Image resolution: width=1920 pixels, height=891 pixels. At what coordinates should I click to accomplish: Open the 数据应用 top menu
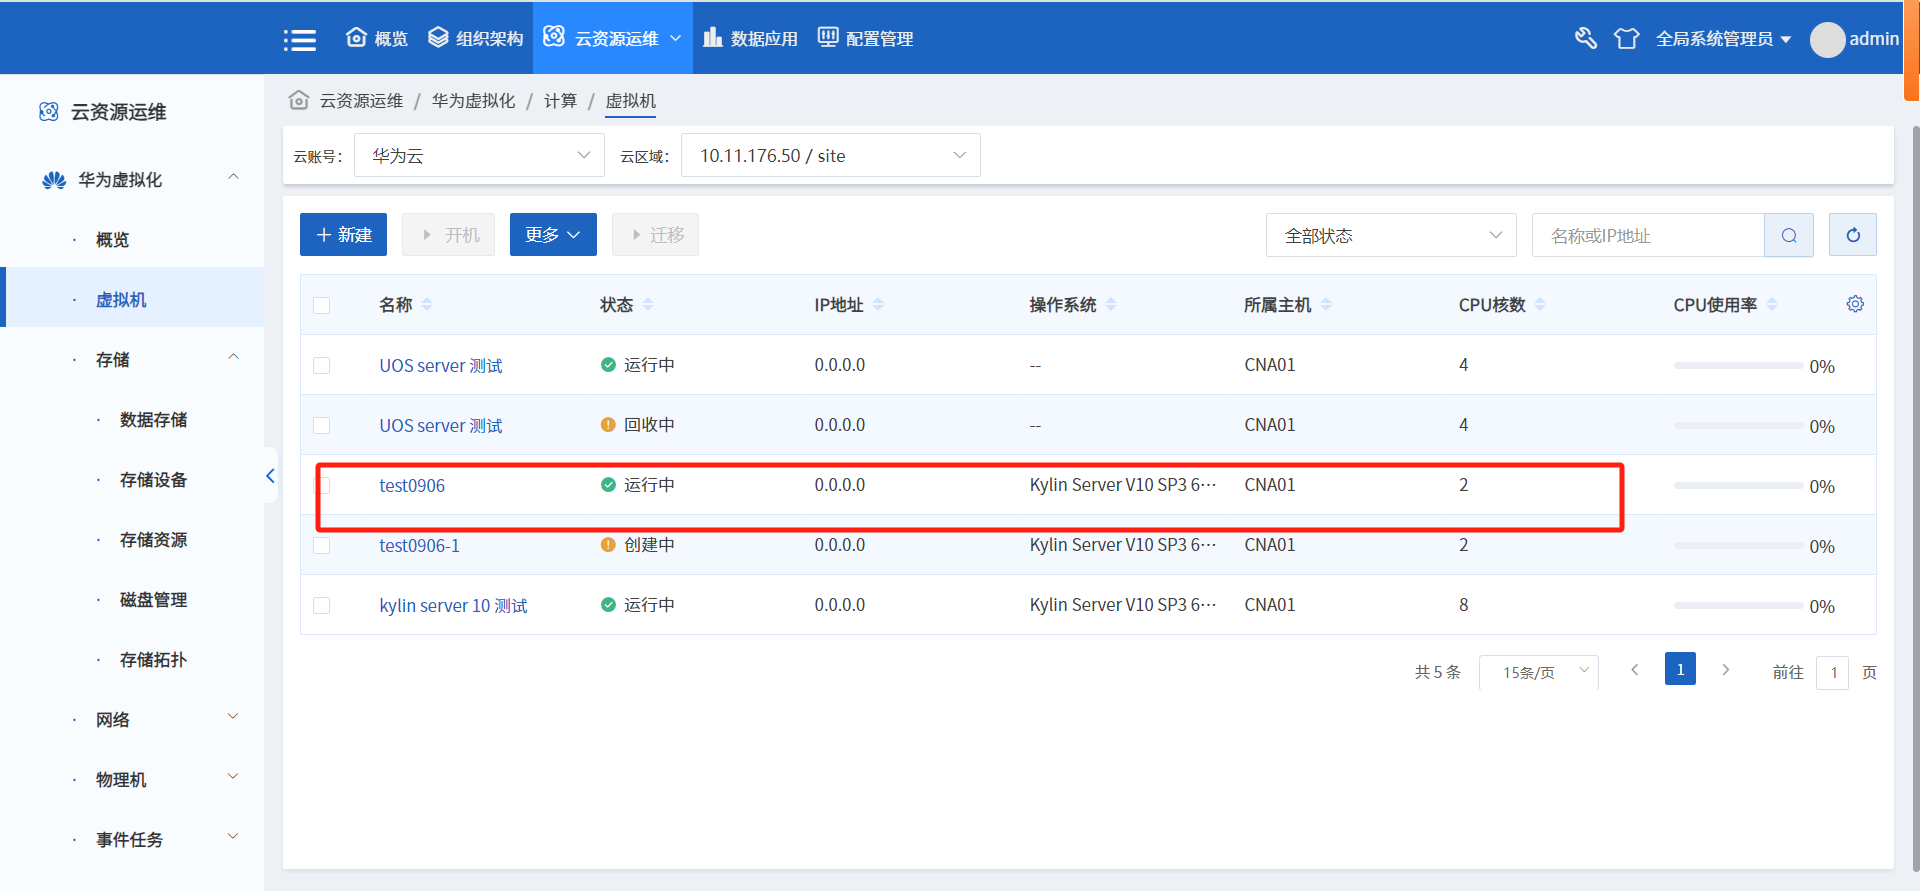click(750, 38)
